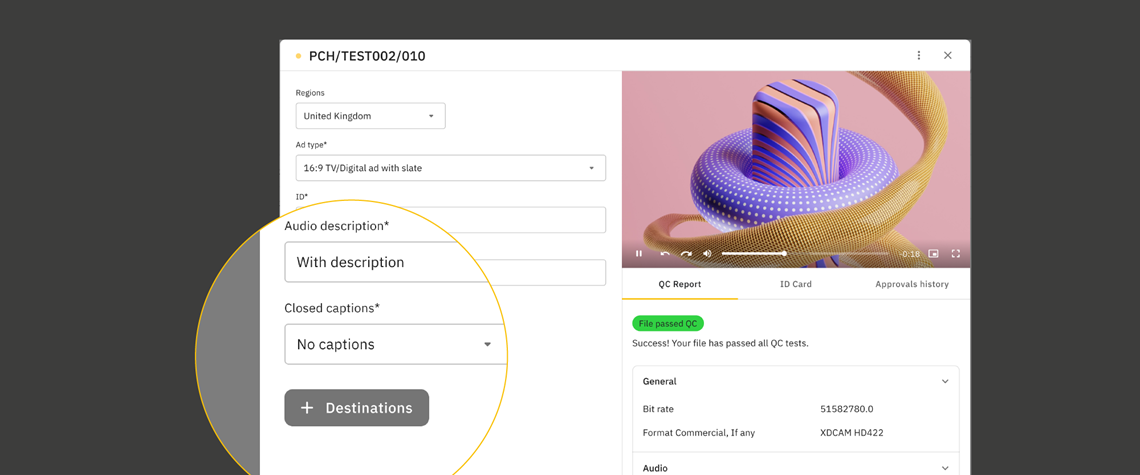Click the video skip-forward arrow icon
Screen dimensions: 1140x475
coord(686,254)
